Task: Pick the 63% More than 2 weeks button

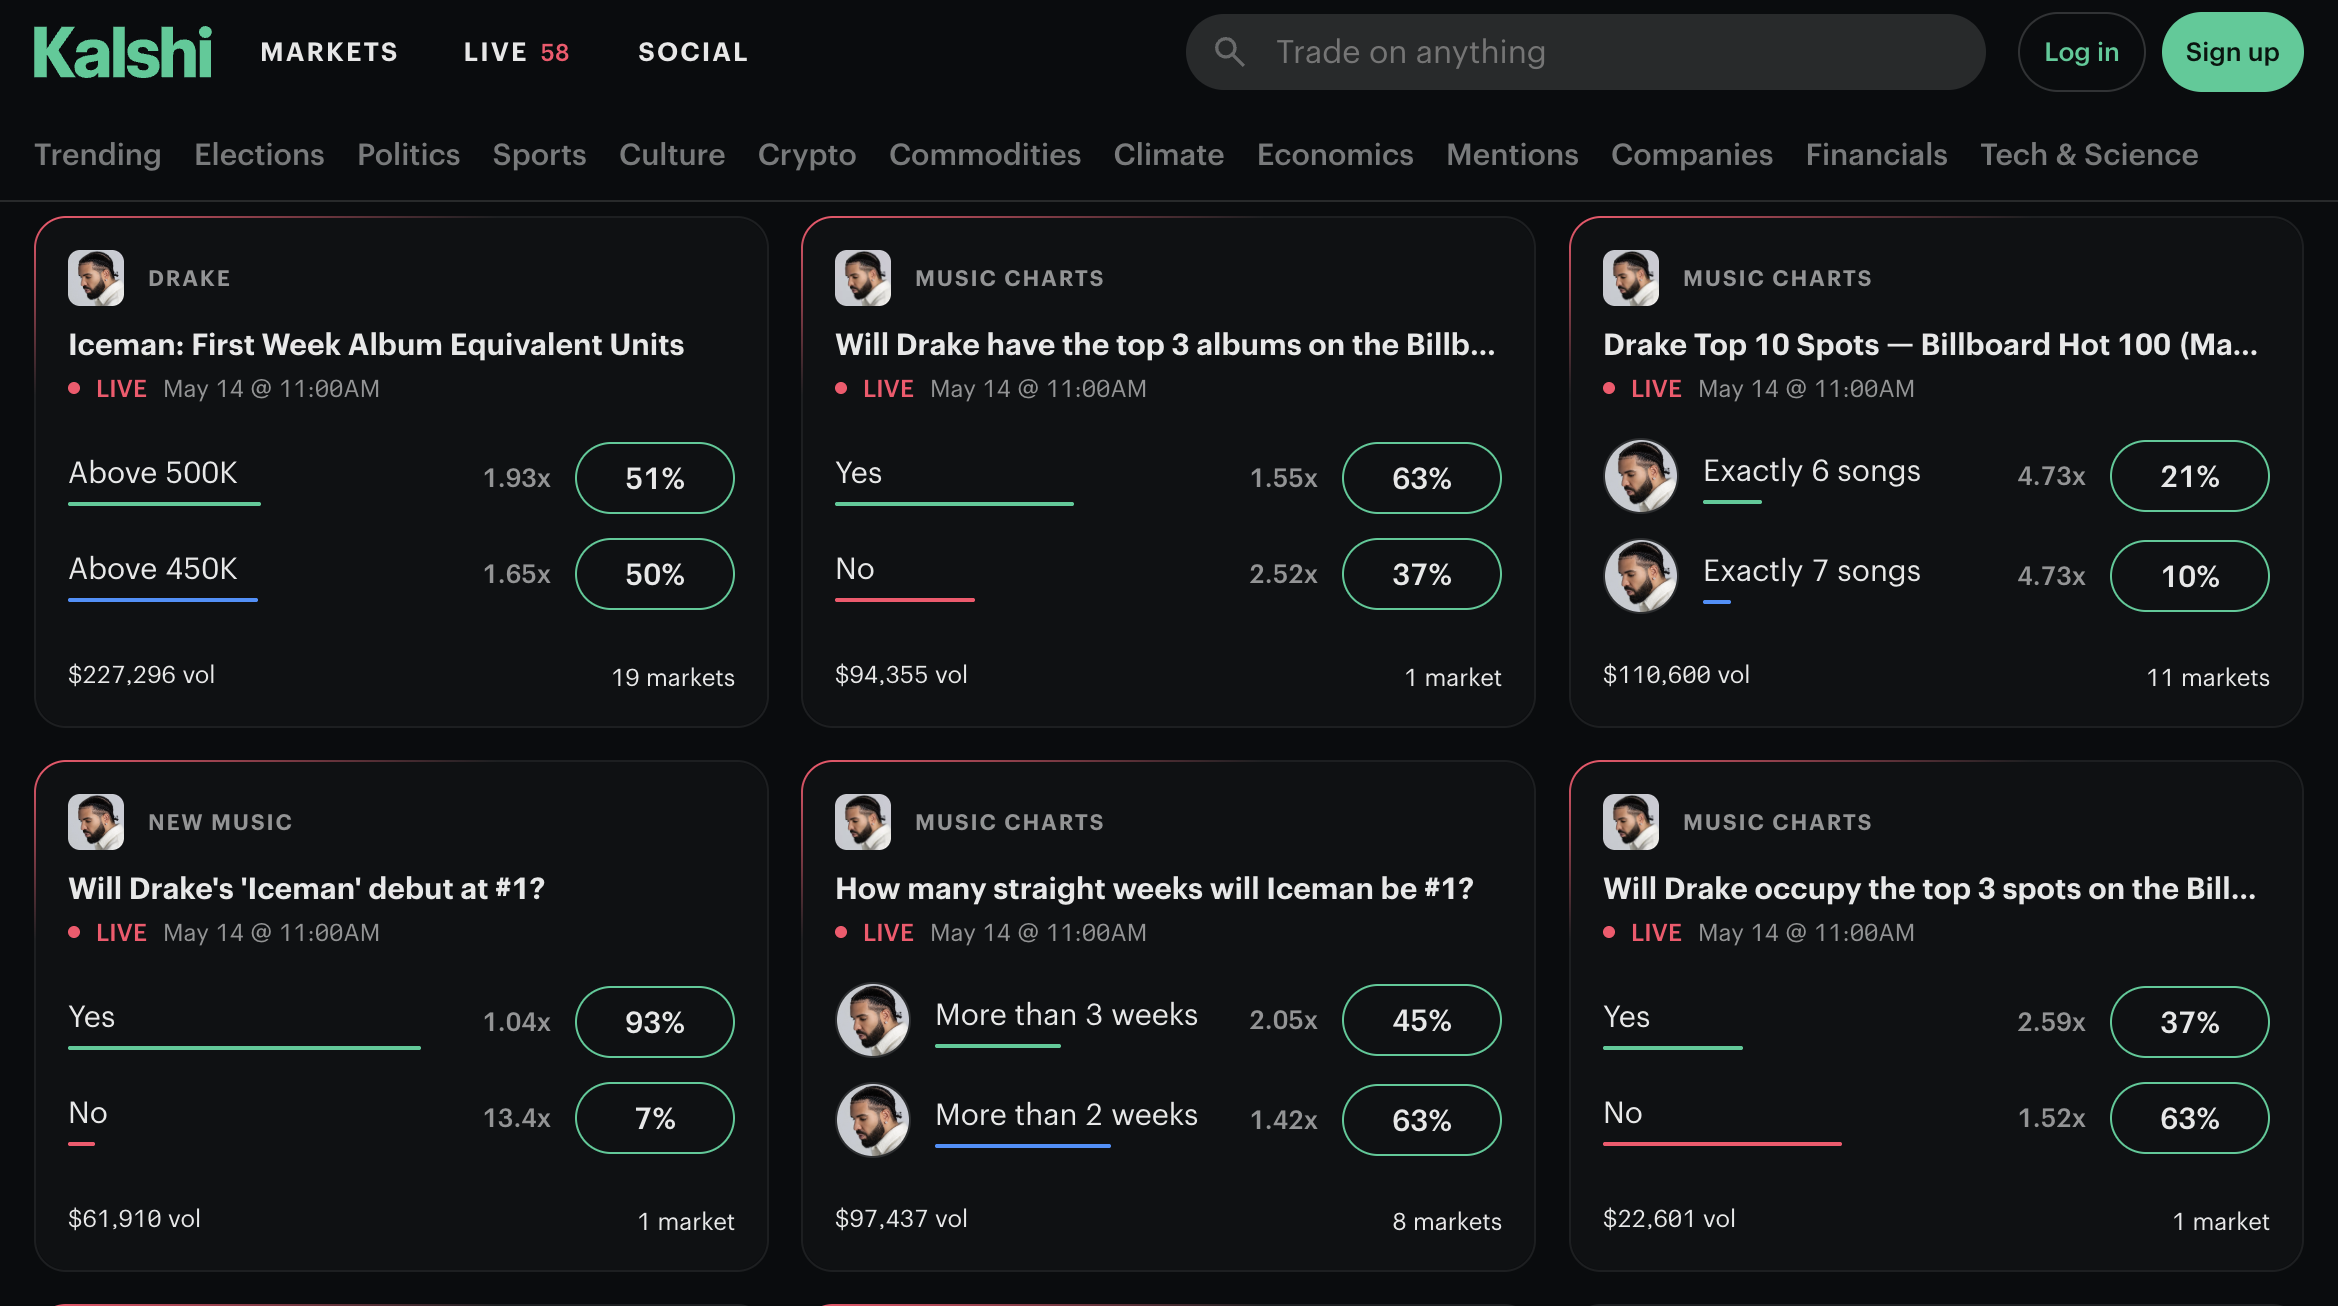Action: click(1422, 1120)
